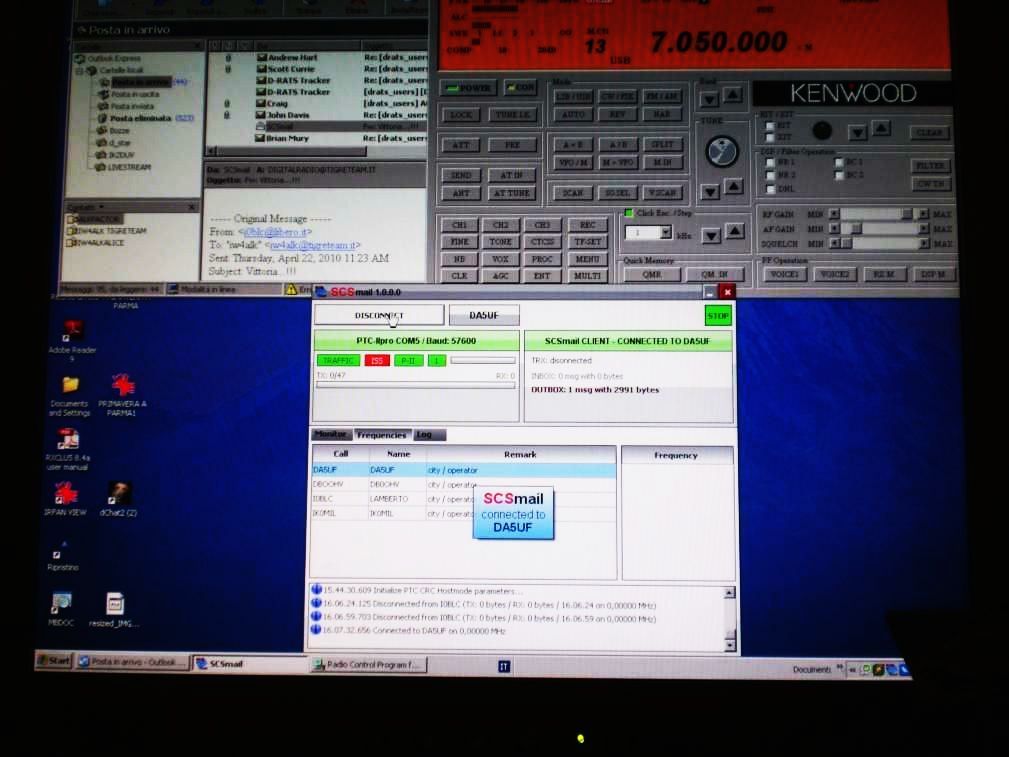The image size is (1009, 757).
Task: Open the LIVESTREAM mail folder
Action: click(129, 167)
